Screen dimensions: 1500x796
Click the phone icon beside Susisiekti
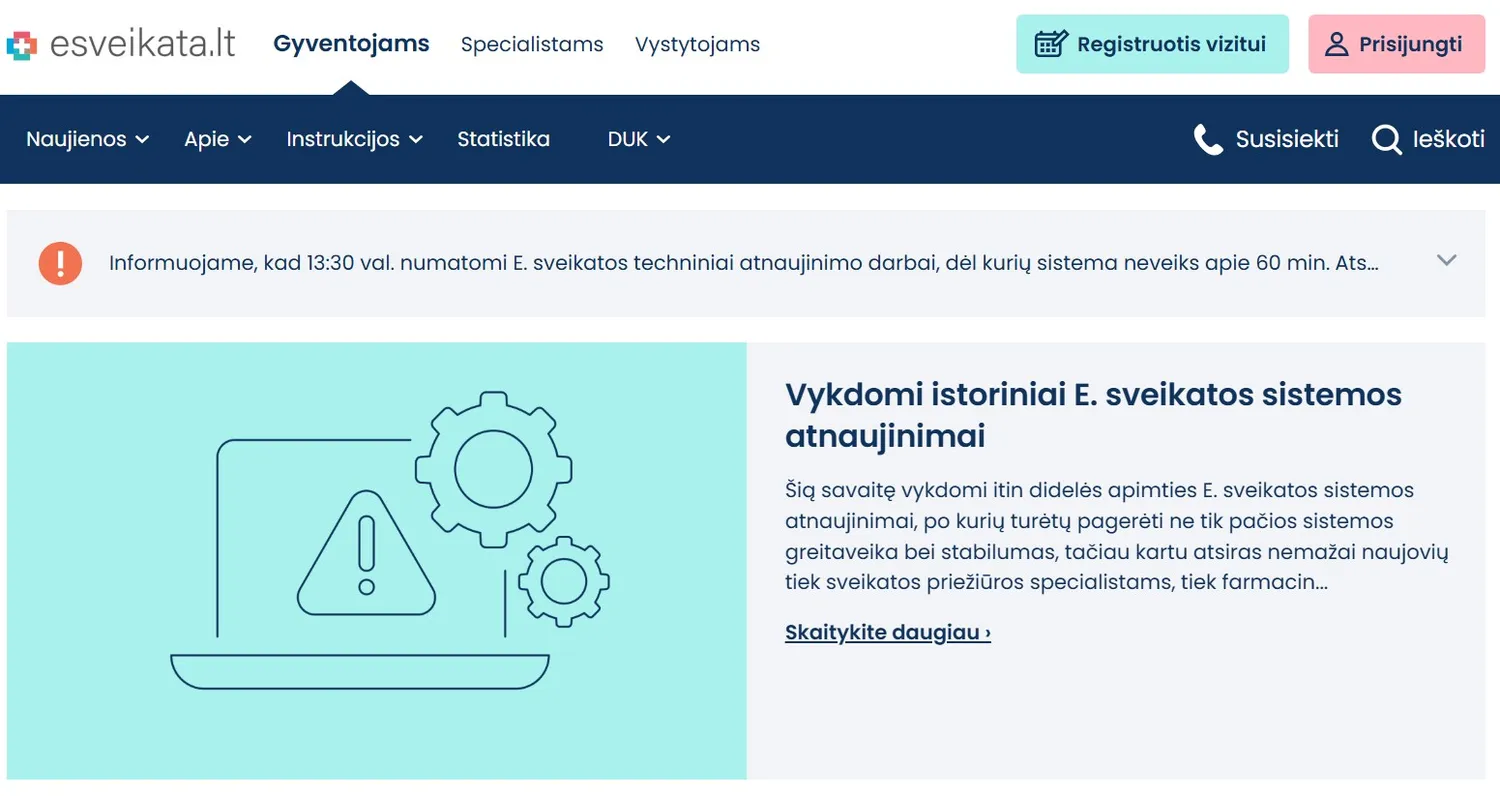[1209, 140]
